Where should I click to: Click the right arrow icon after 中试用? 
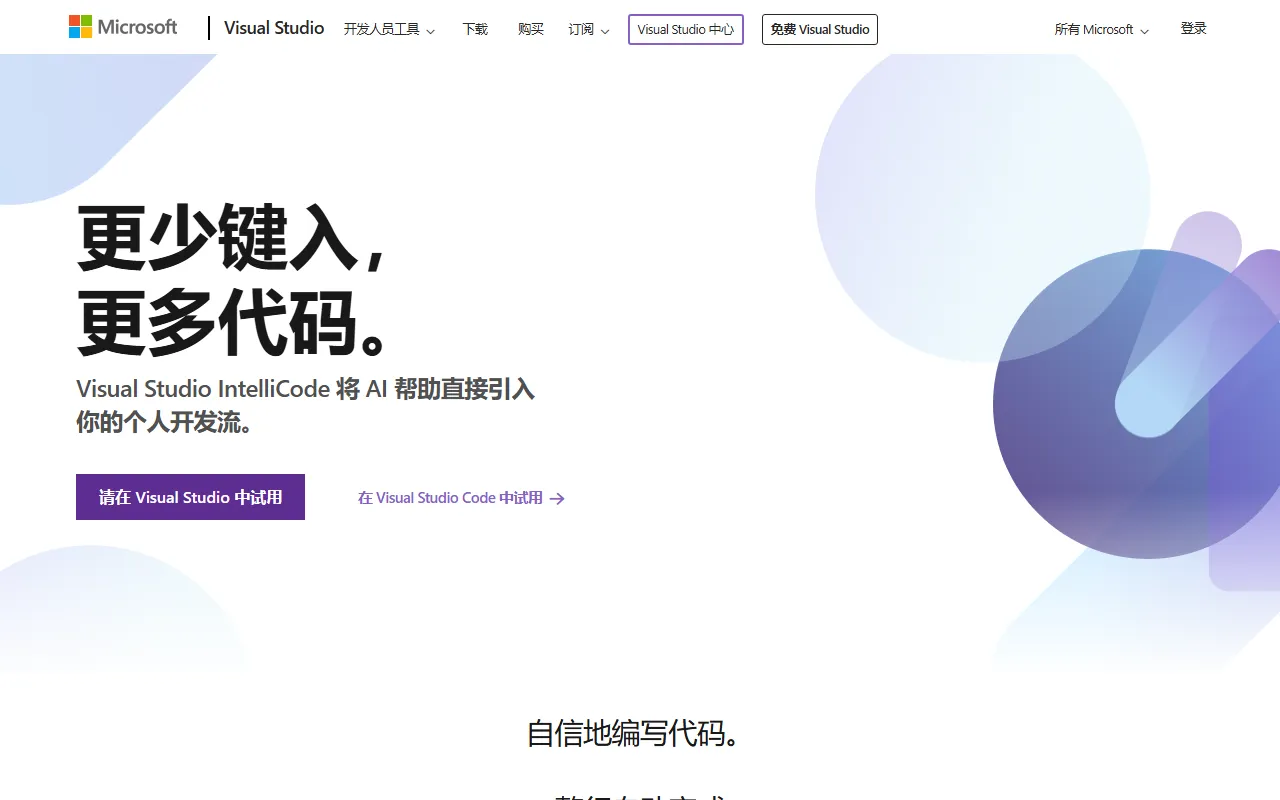pos(558,498)
